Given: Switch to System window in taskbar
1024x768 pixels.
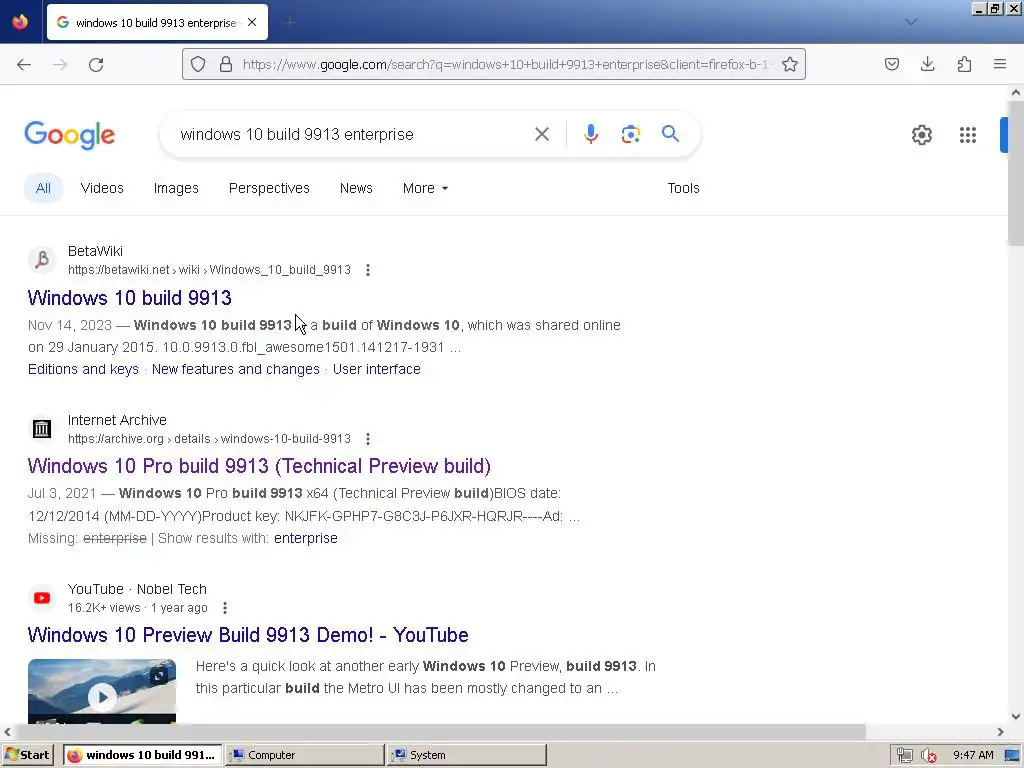Looking at the screenshot, I should (466, 755).
